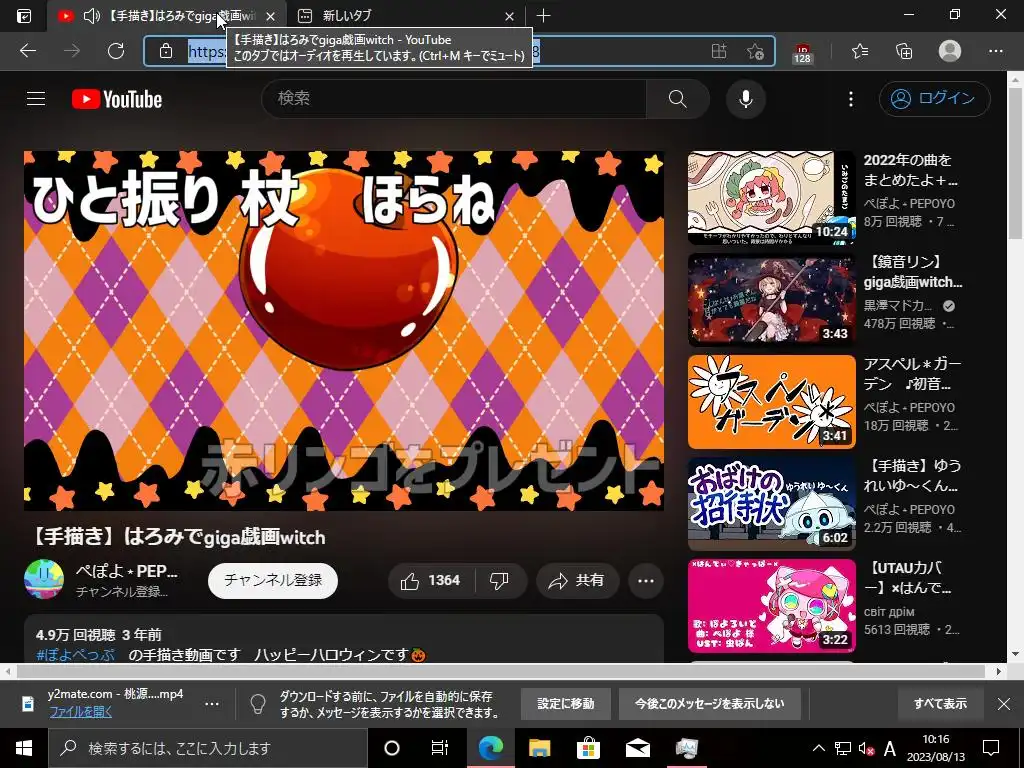Select the giga戯画witch YouTube tab

pyautogui.click(x=167, y=16)
